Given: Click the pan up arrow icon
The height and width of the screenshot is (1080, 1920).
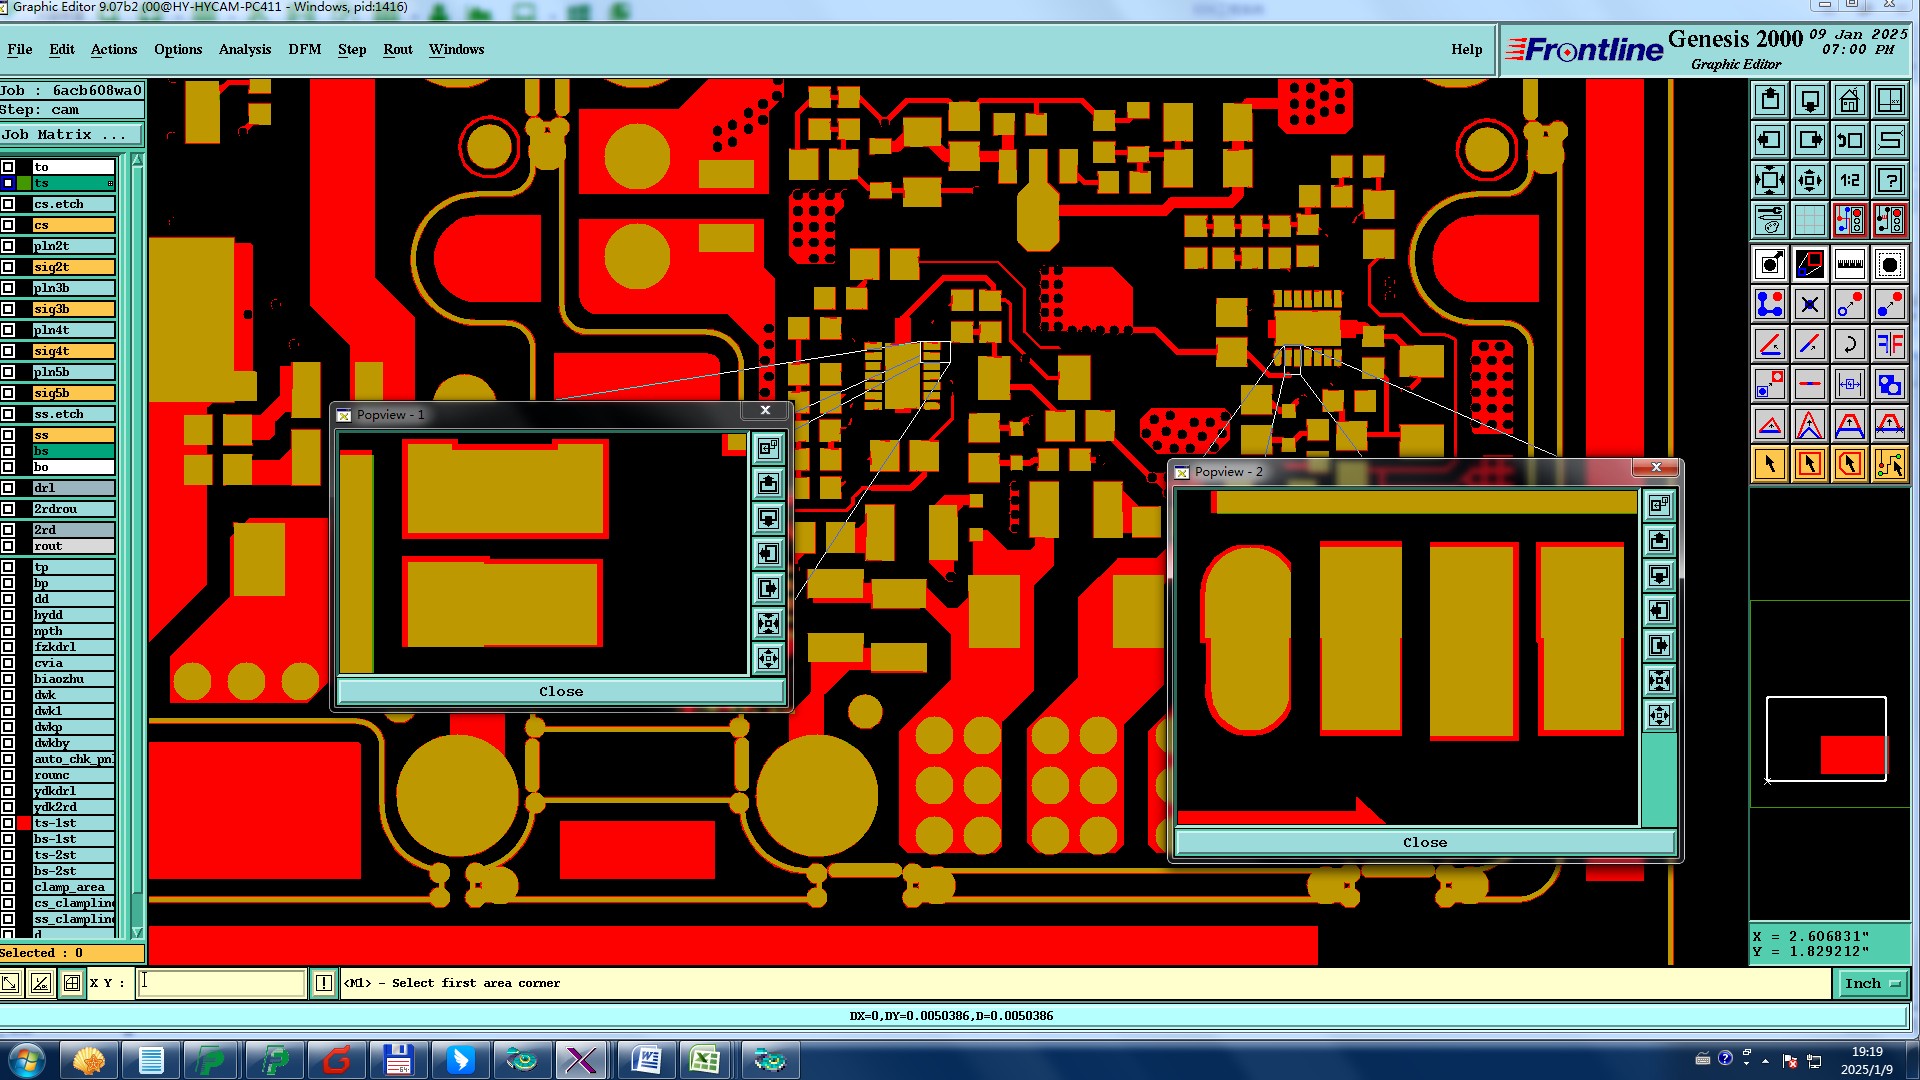Looking at the screenshot, I should pyautogui.click(x=1770, y=100).
